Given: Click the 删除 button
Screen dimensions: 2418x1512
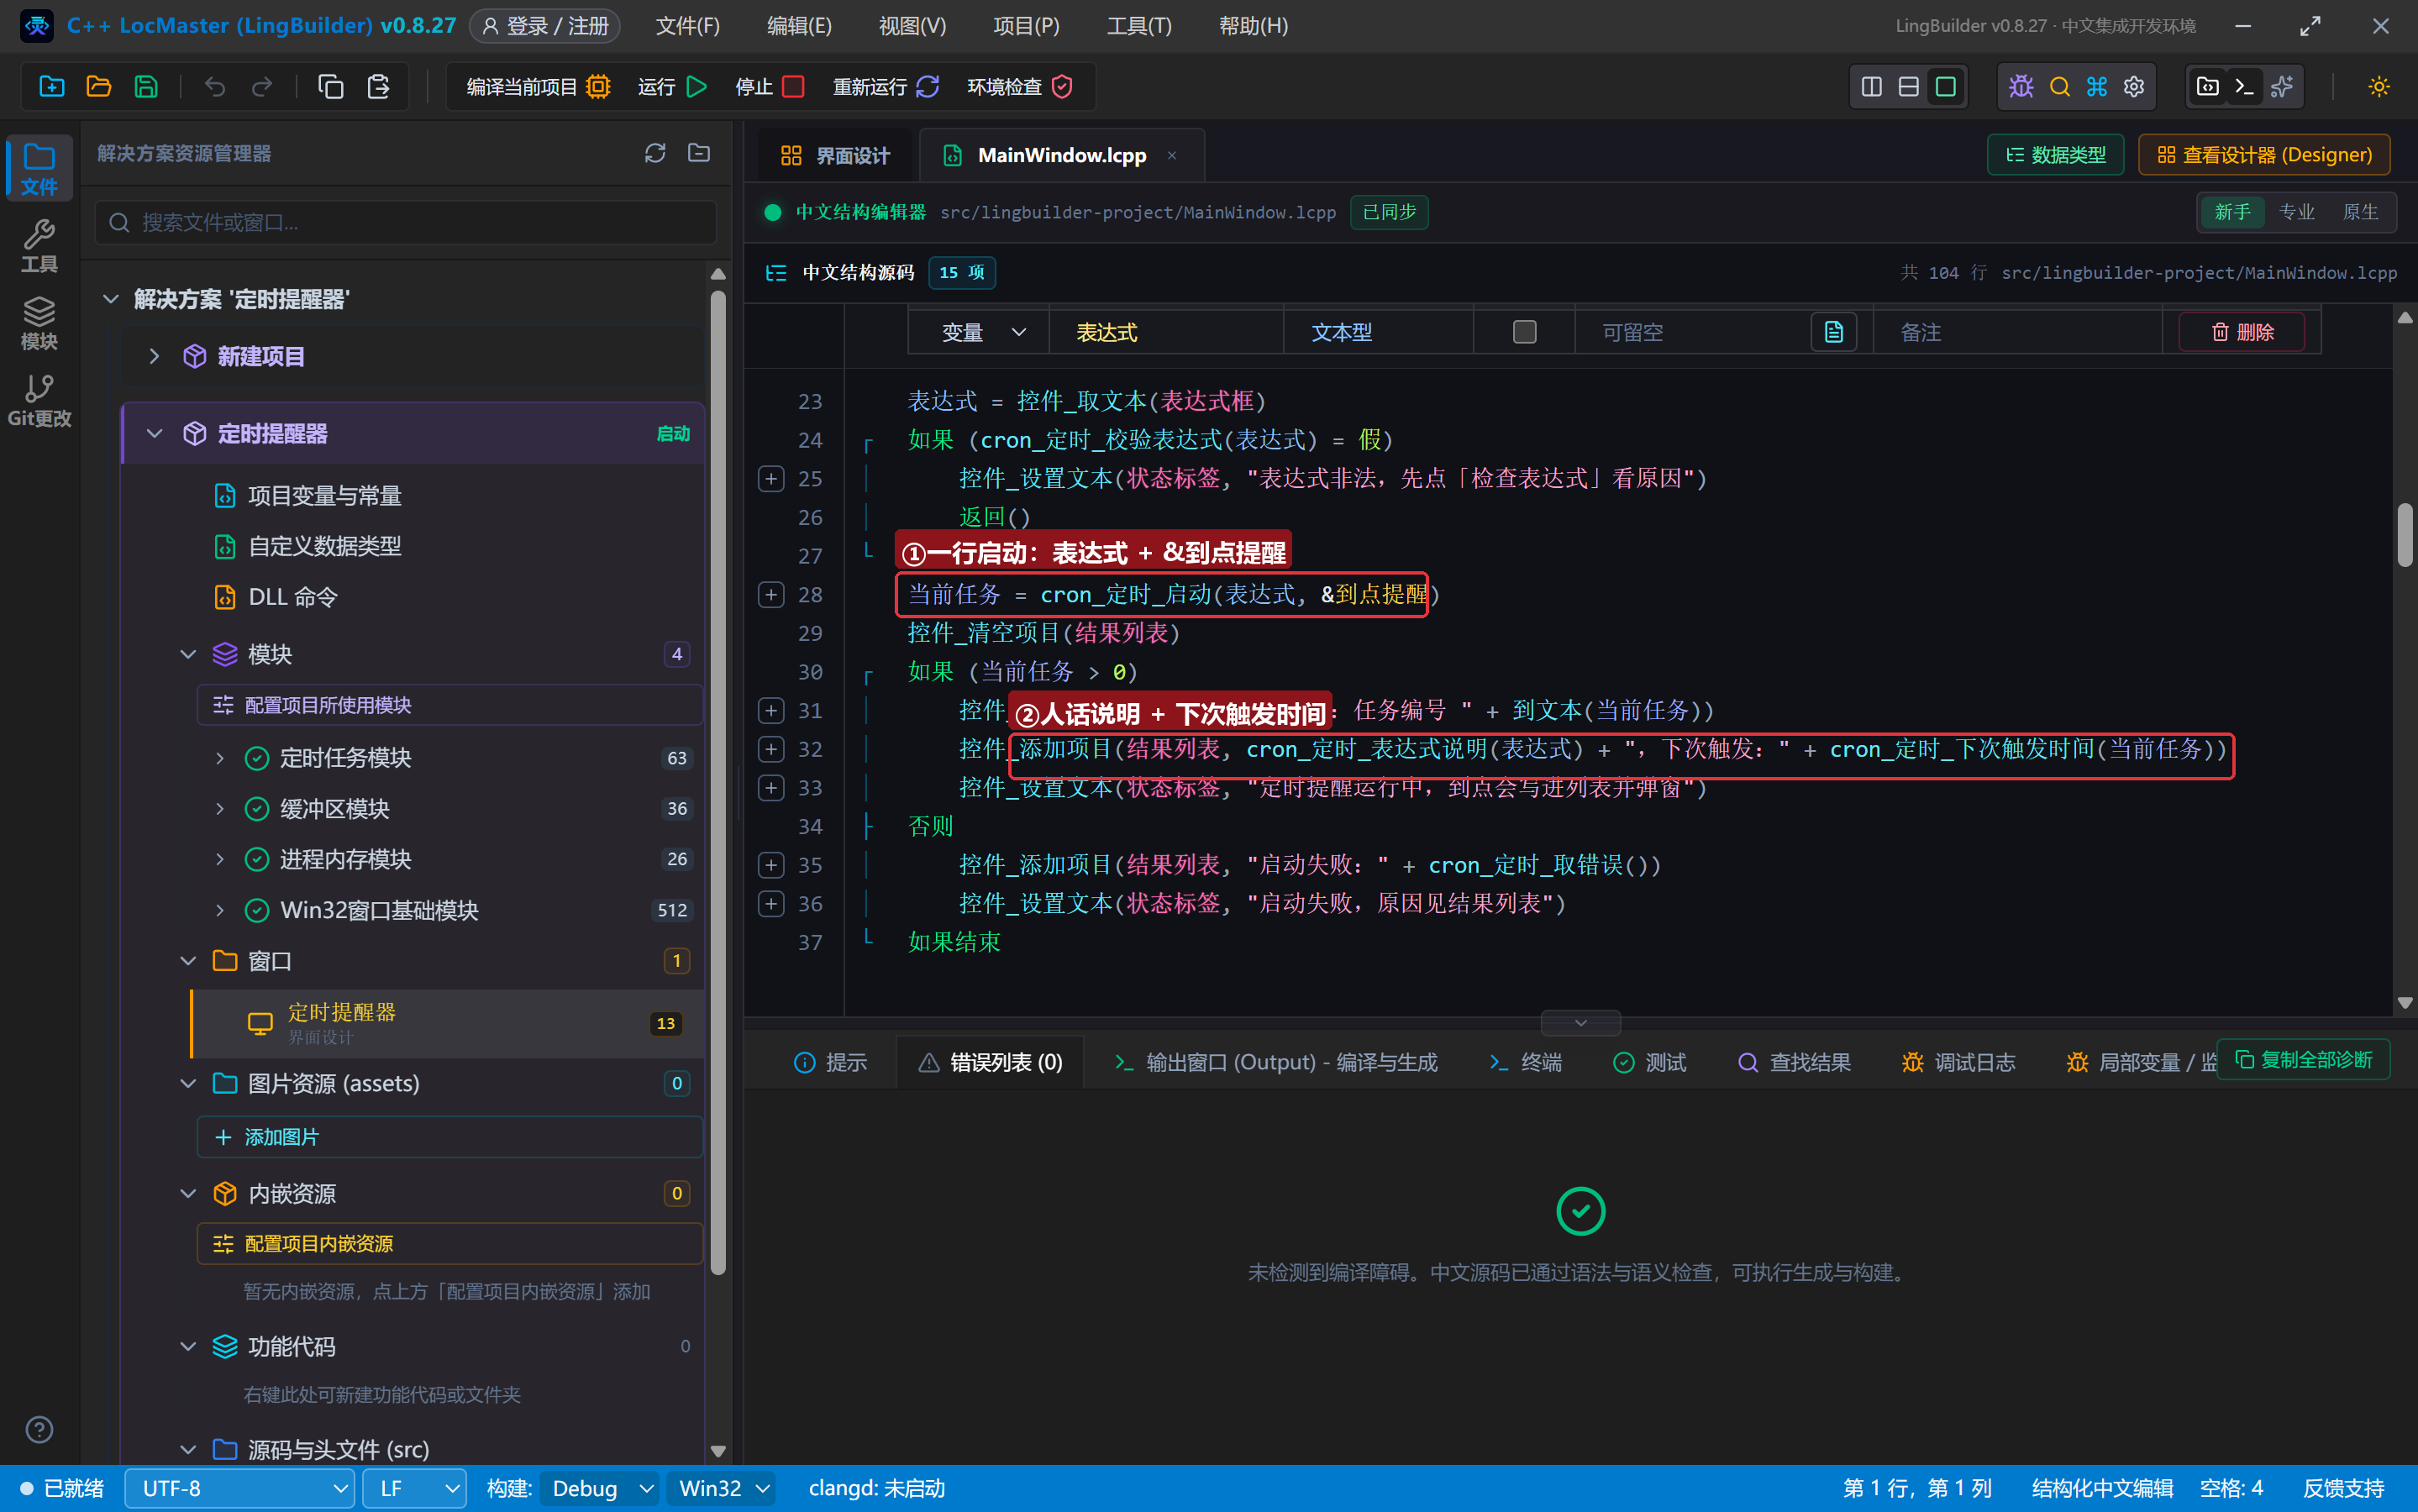Looking at the screenshot, I should click(x=2242, y=332).
